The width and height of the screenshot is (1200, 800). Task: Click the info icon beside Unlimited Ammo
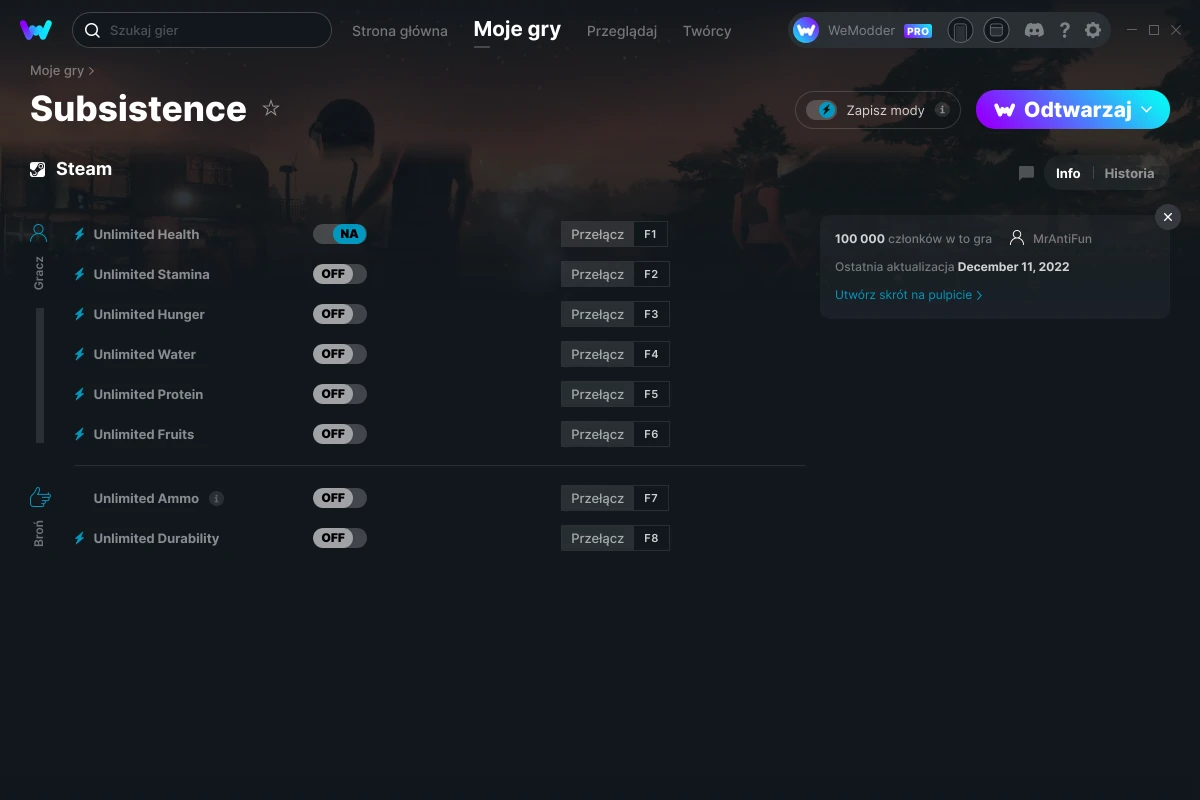(217, 498)
